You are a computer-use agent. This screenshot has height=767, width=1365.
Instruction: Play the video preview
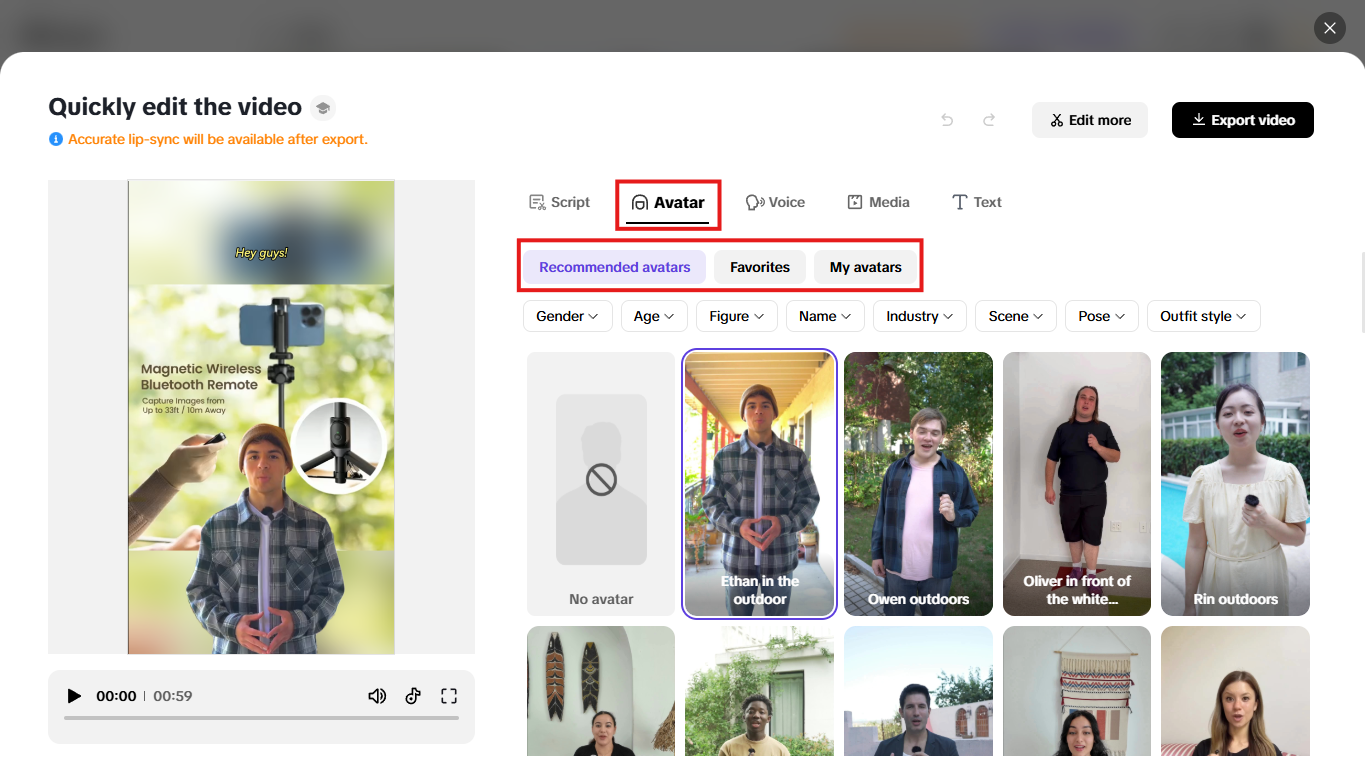(74, 696)
